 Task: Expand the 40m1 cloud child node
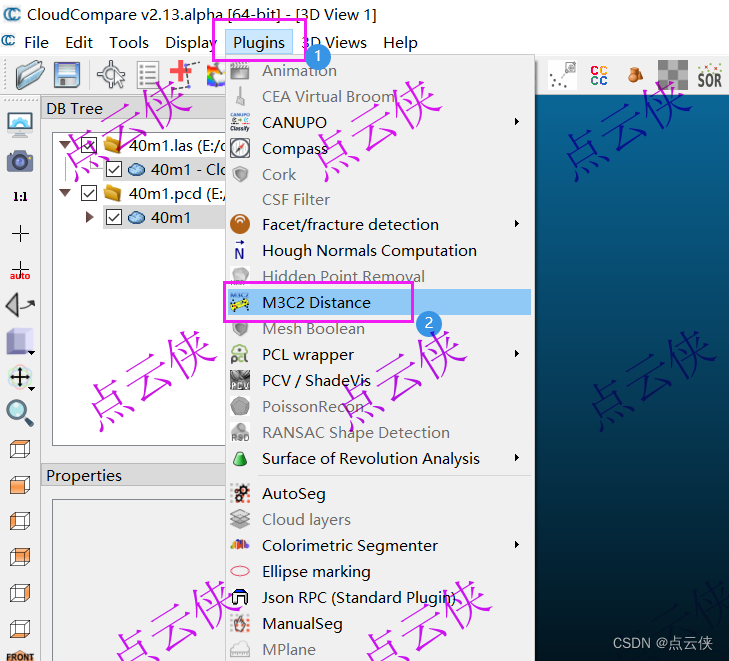pyautogui.click(x=90, y=217)
